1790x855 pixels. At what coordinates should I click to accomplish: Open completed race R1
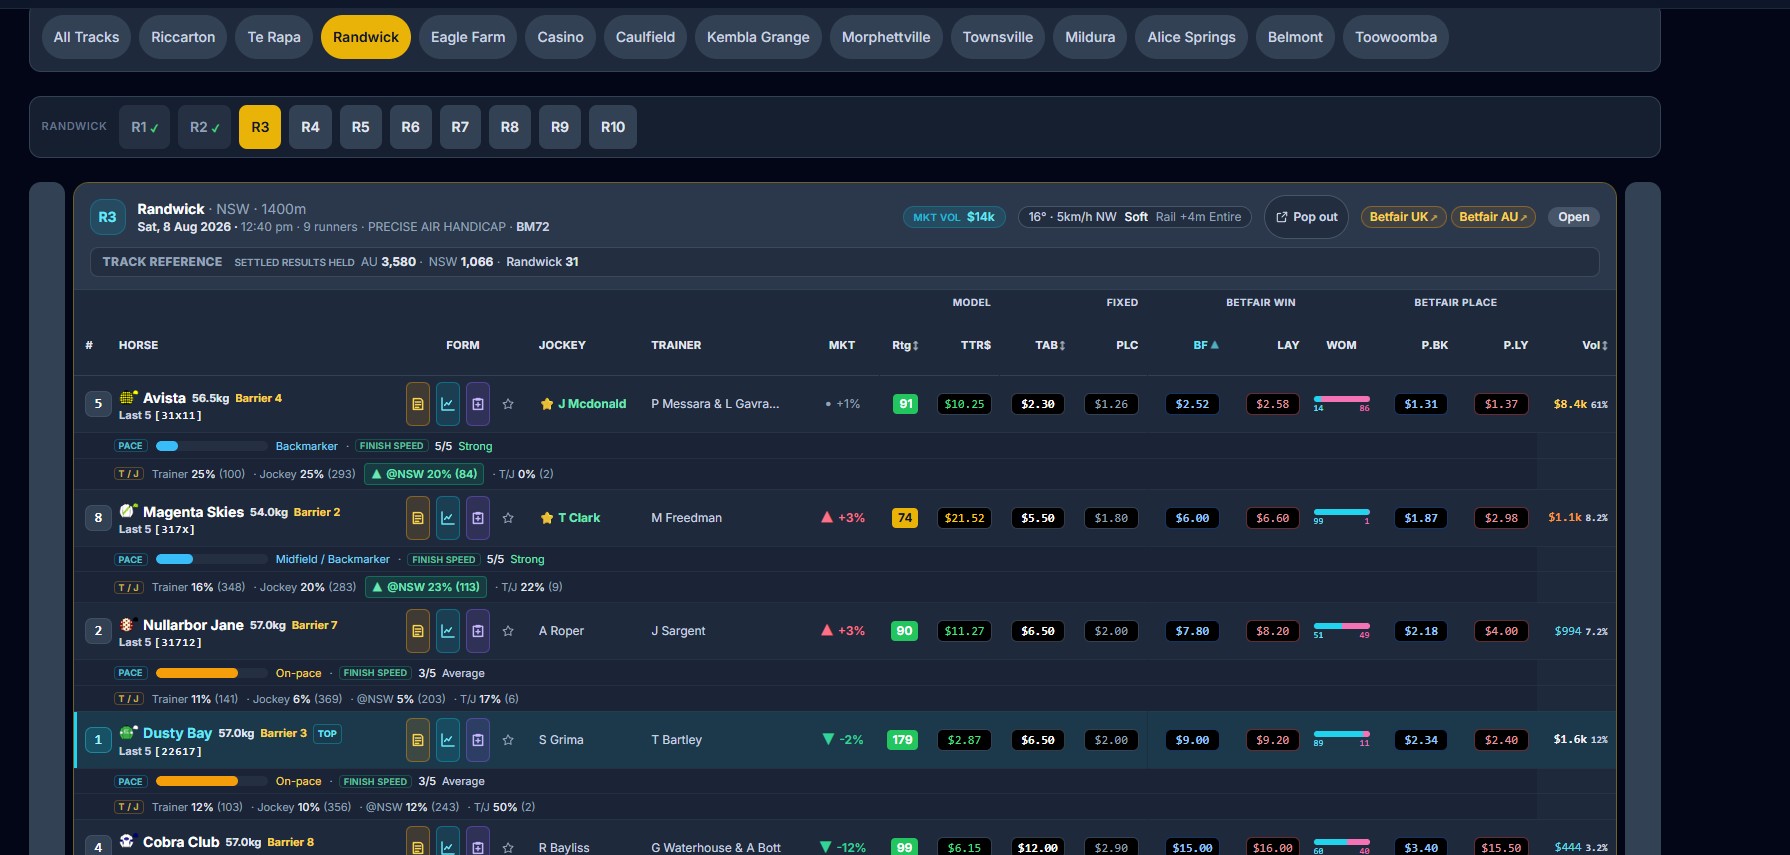[x=145, y=127]
